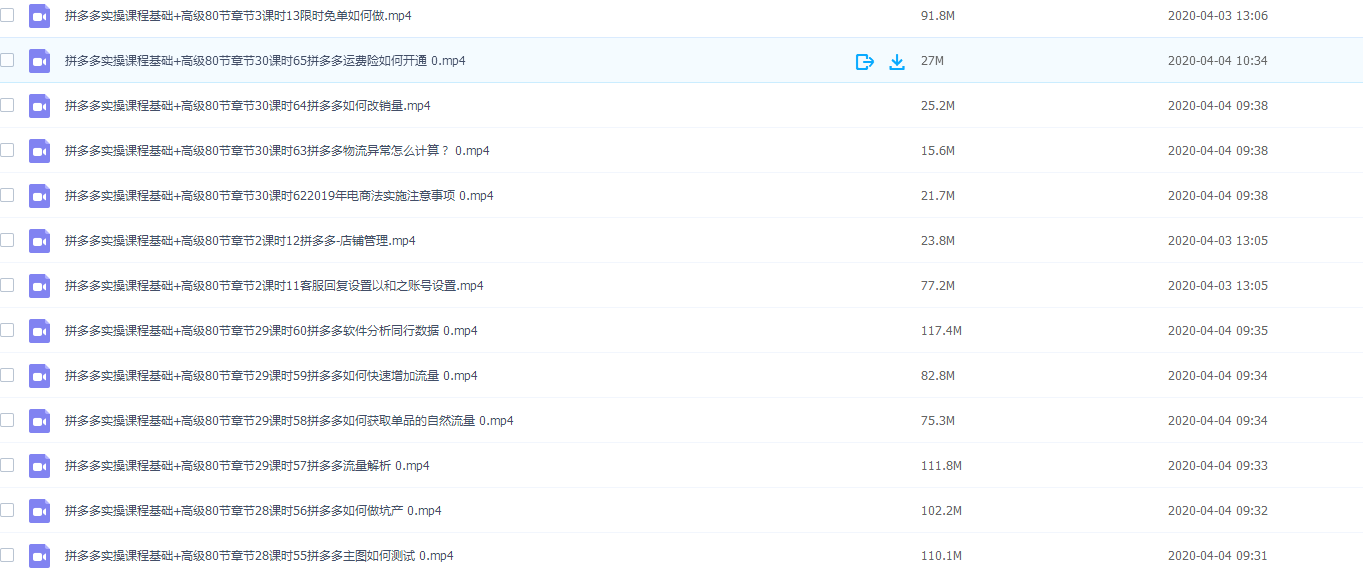This screenshot has height=569, width=1363.
Task: Tick checkbox for 课时64拼多多如何改销量.mp4
Action: pyautogui.click(x=7, y=105)
